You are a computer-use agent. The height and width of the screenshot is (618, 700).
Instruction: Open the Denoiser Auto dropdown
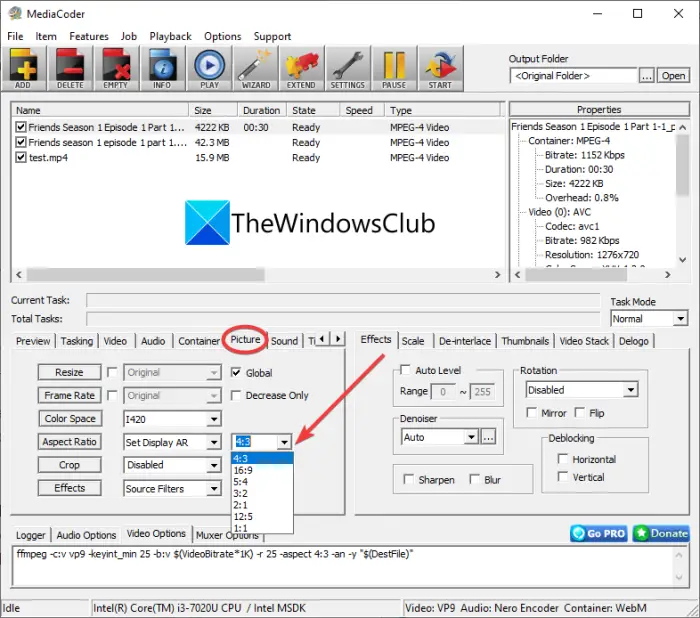coord(440,437)
